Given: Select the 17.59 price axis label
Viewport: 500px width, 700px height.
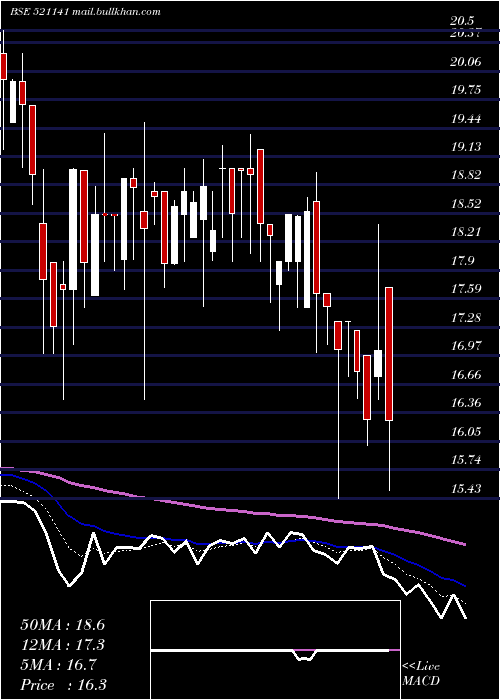Looking at the screenshot, I should click(x=466, y=289).
